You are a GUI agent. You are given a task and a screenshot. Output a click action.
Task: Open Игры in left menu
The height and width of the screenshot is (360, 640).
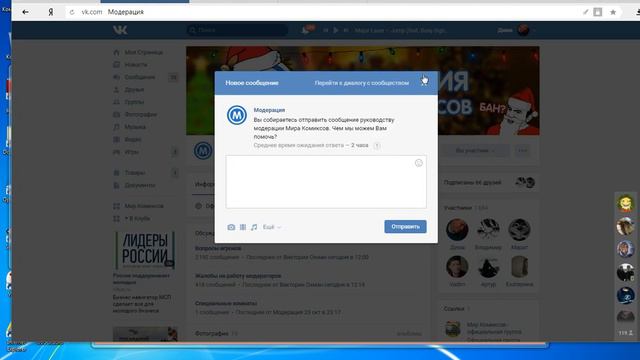tap(131, 152)
